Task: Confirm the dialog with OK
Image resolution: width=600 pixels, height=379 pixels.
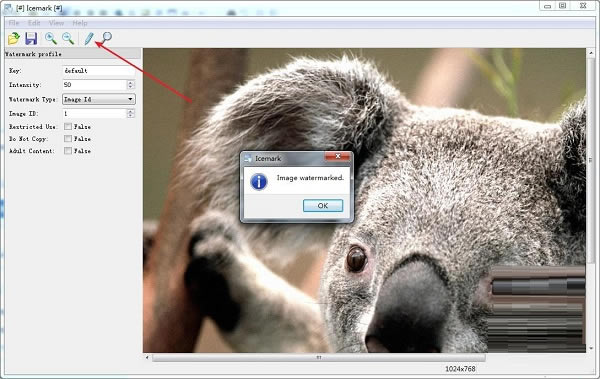Action: point(323,206)
